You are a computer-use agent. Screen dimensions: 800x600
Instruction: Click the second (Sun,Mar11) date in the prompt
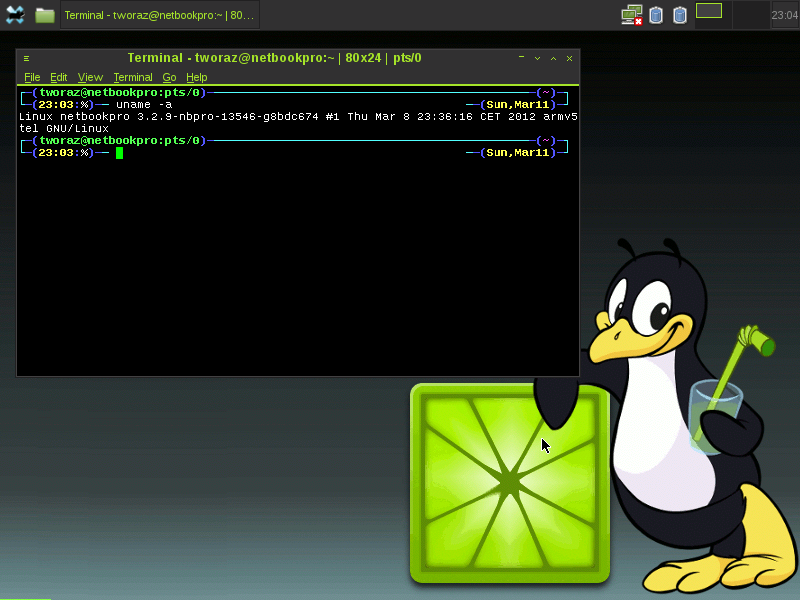click(518, 153)
